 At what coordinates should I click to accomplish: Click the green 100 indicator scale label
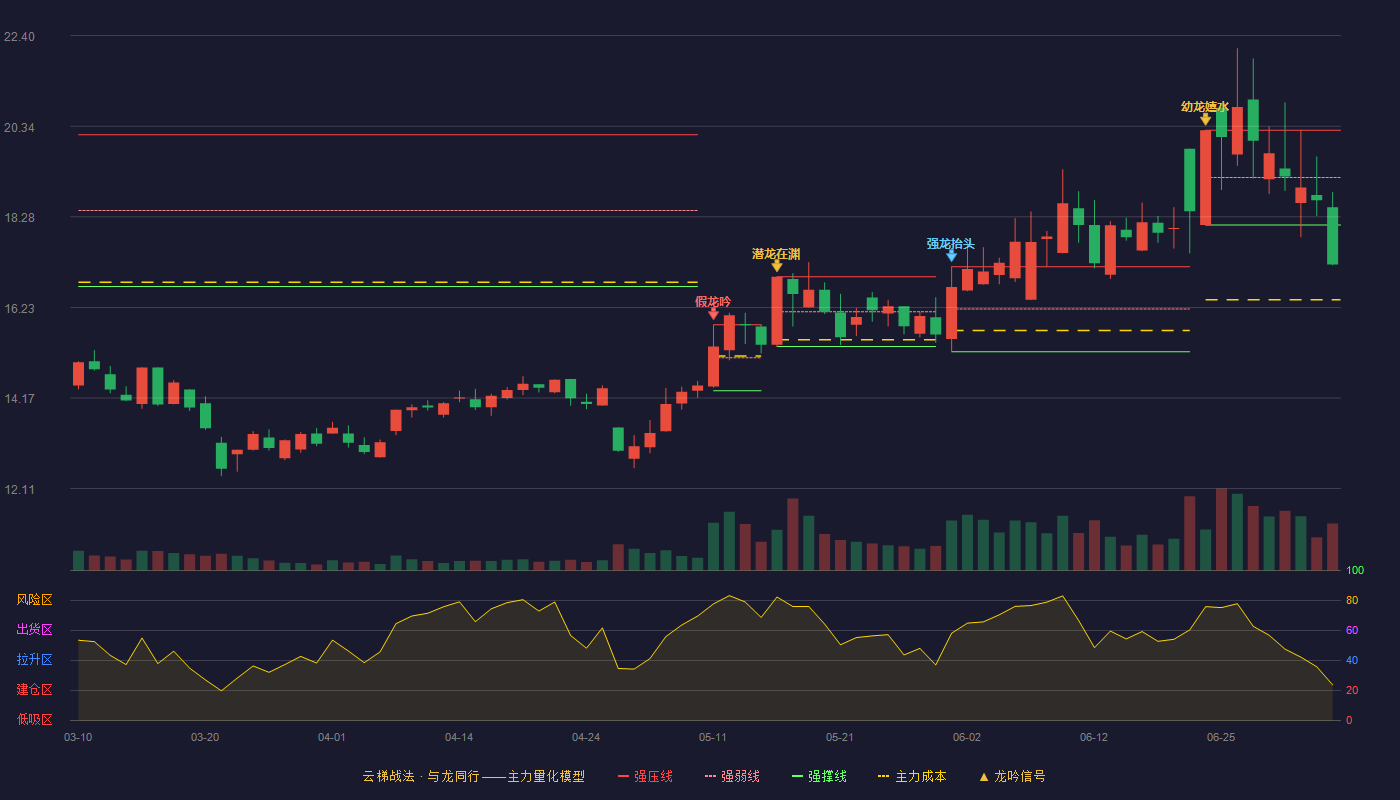pos(1355,571)
